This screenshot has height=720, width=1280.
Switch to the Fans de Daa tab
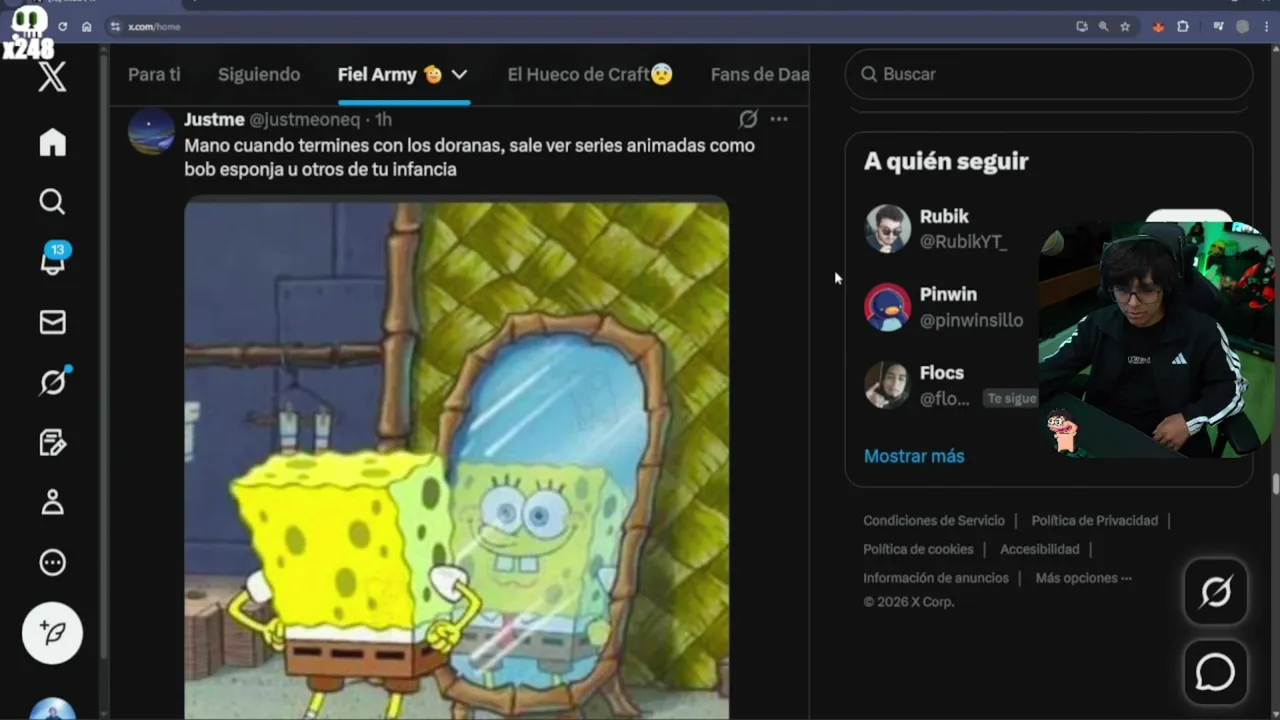(x=760, y=74)
